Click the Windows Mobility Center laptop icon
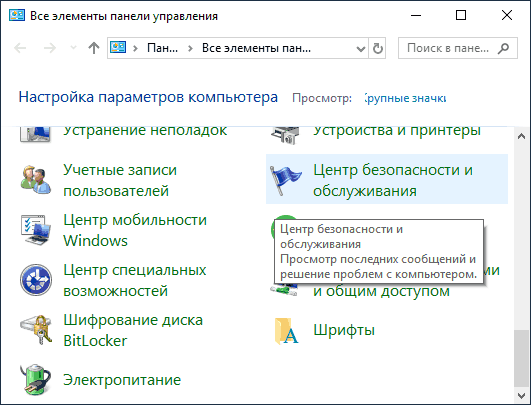This screenshot has height=405, width=531. point(36,230)
